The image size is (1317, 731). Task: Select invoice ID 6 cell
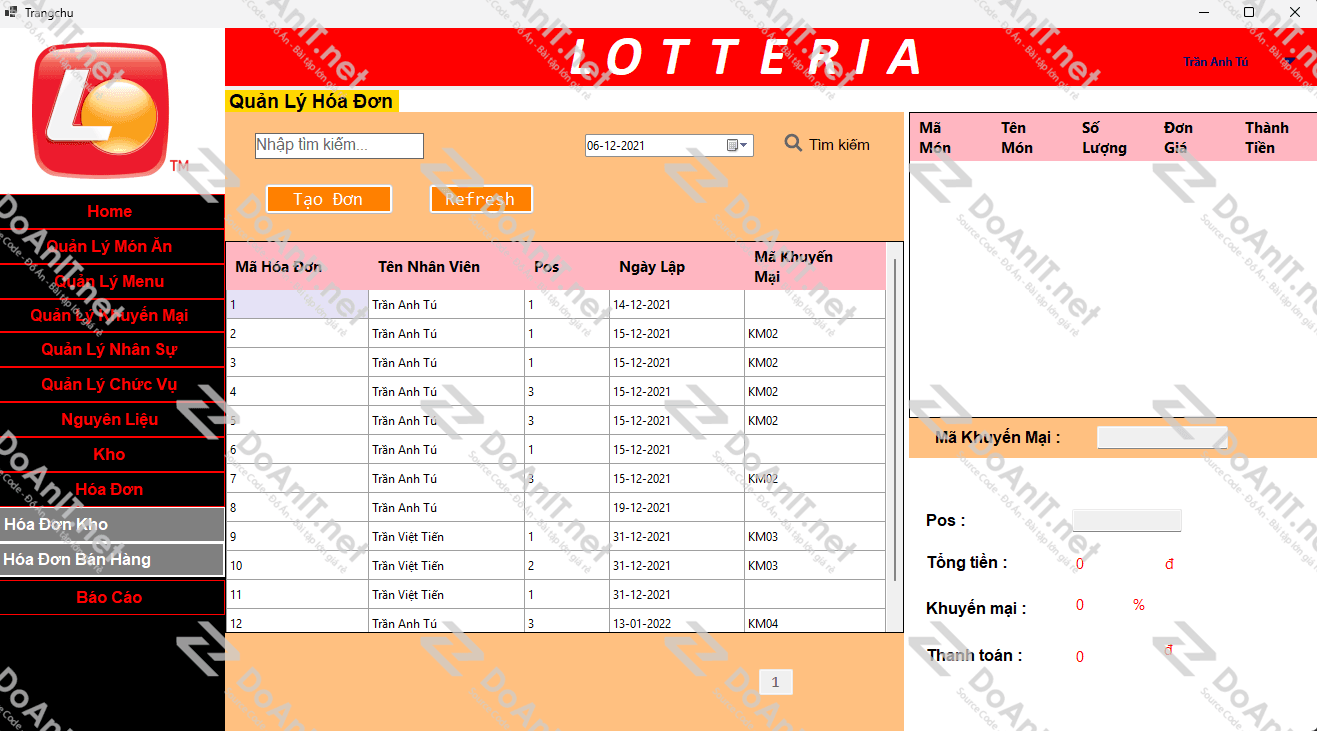click(x=298, y=450)
